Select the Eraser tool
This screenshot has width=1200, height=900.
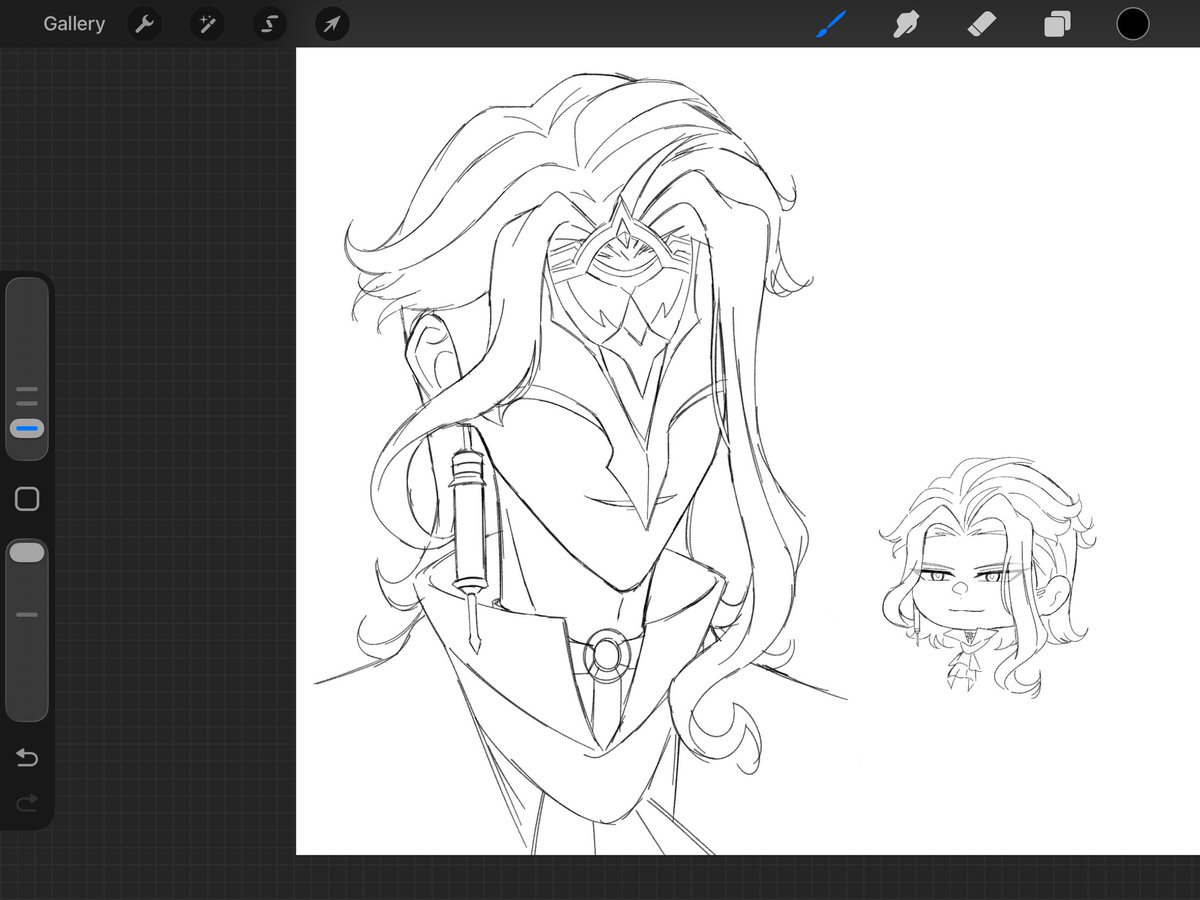(981, 24)
